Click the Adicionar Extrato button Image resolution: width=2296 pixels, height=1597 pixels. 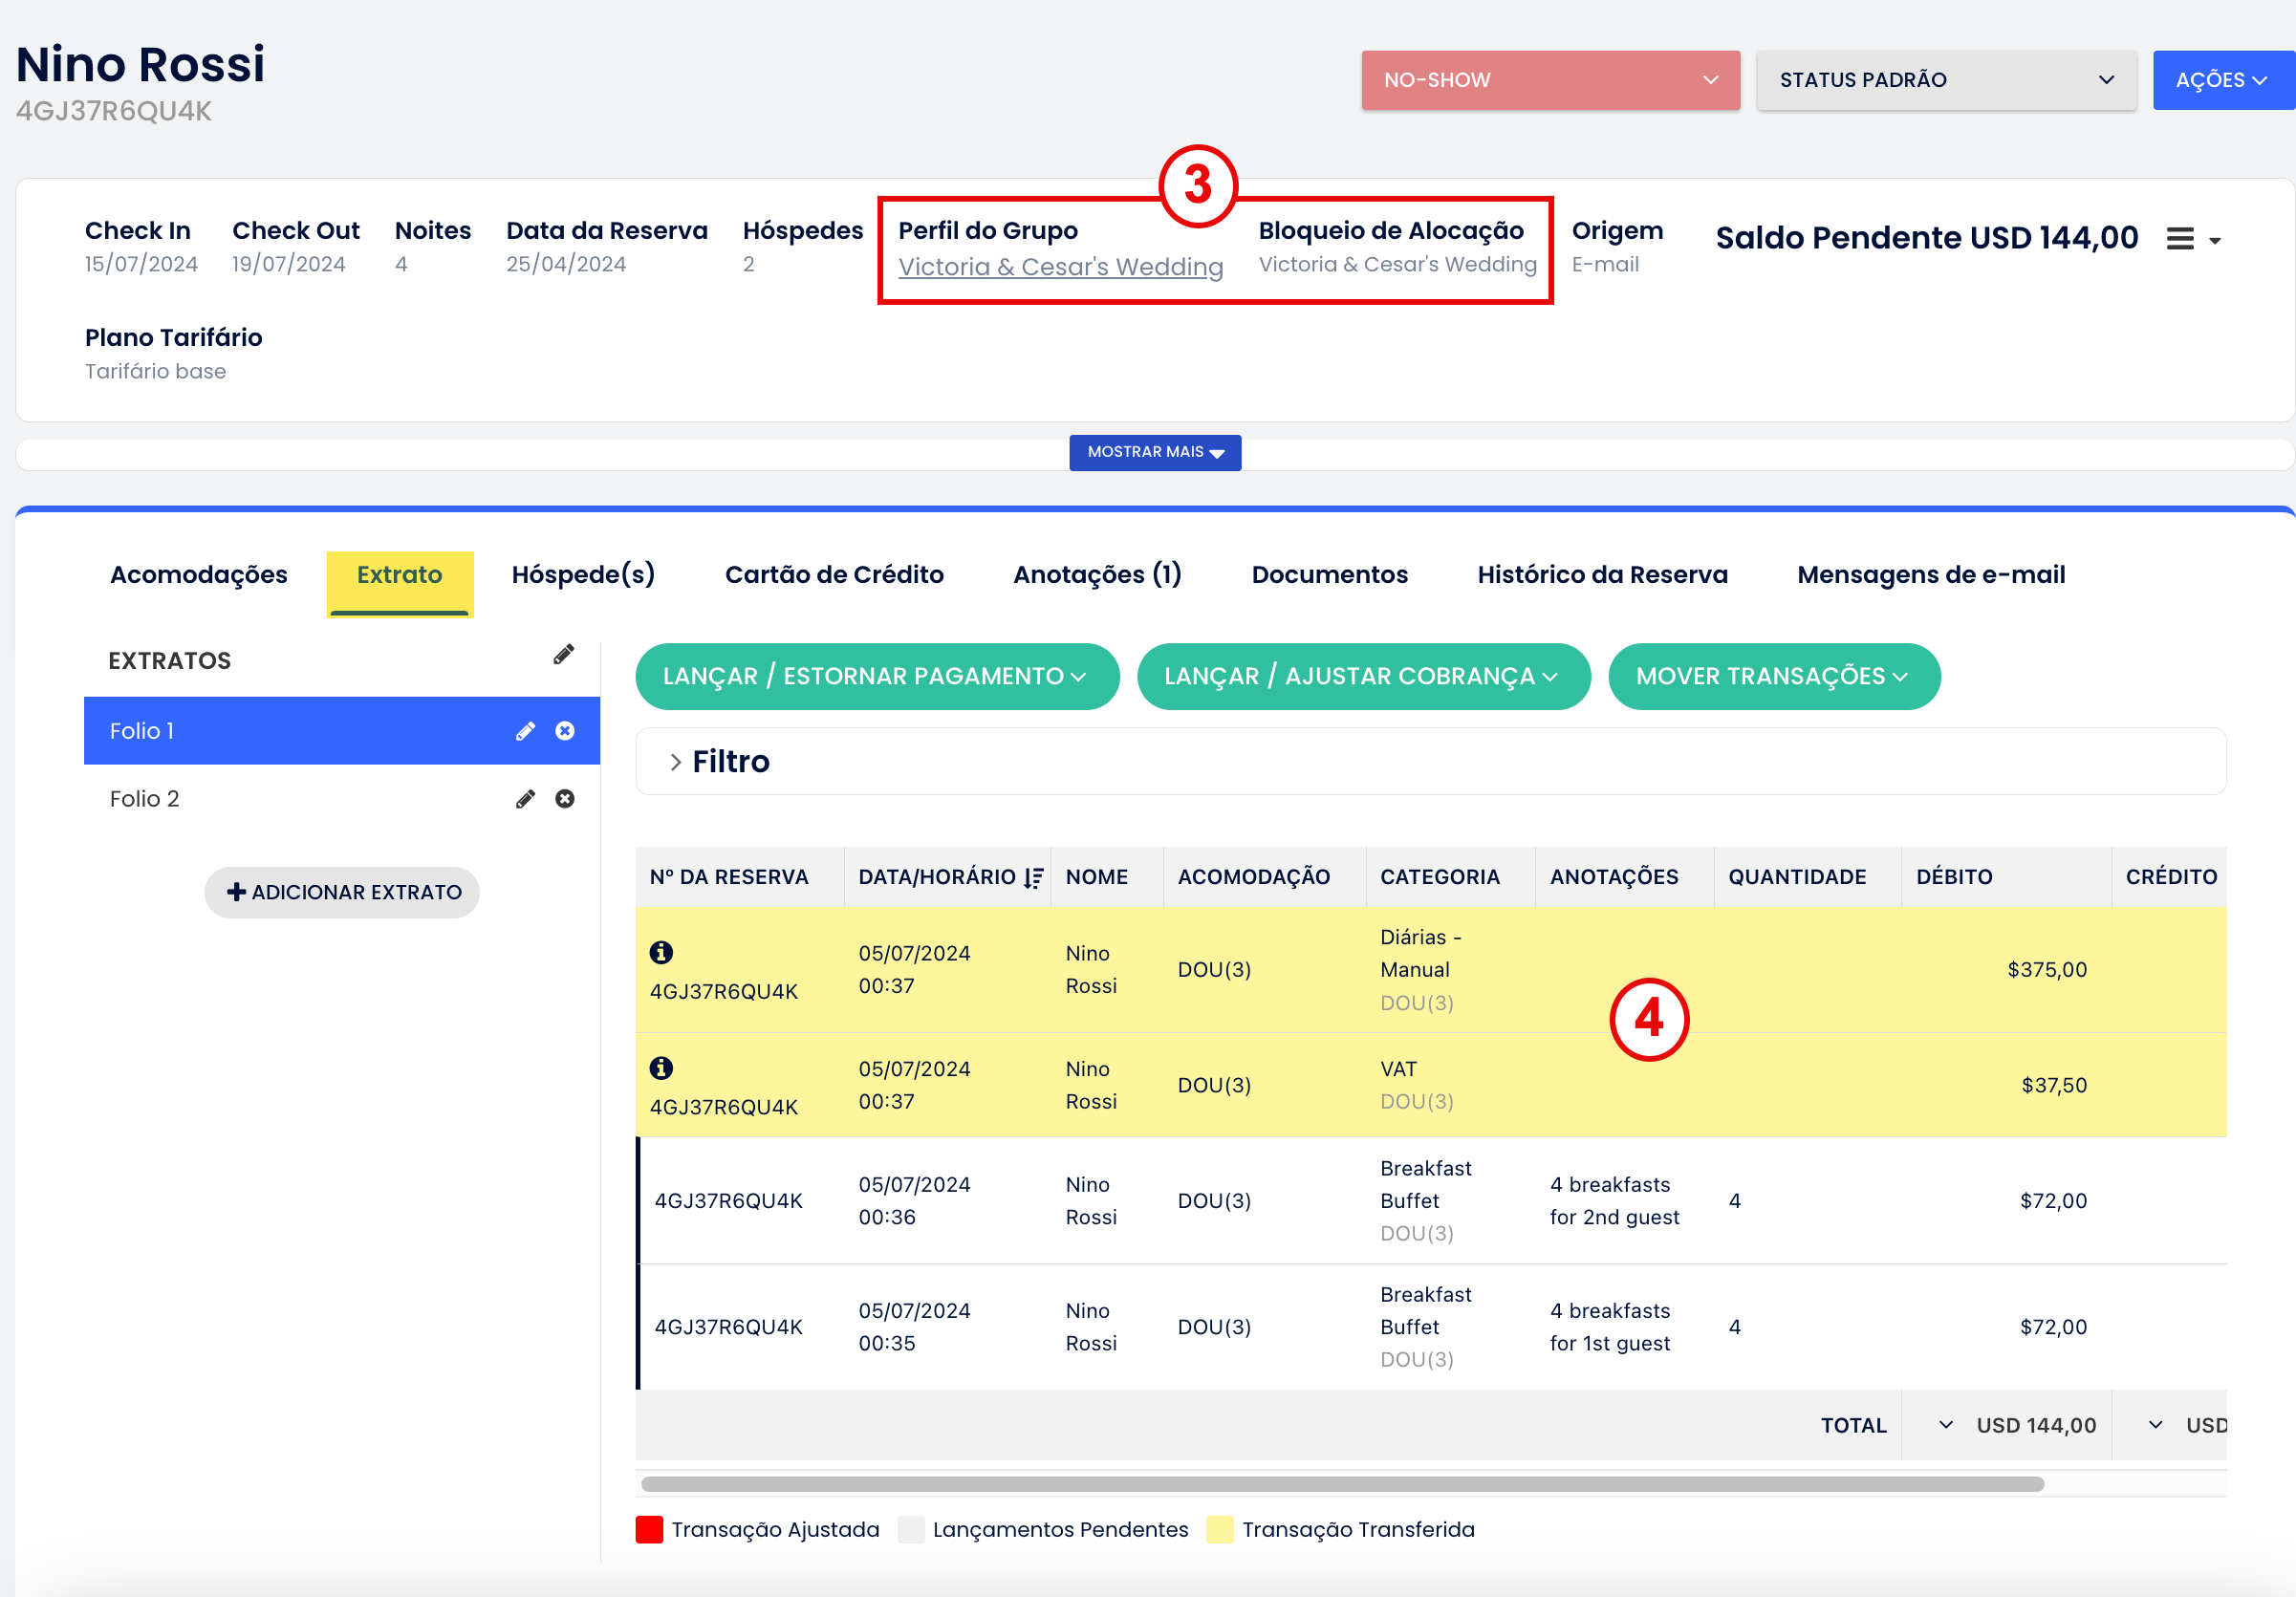click(x=342, y=892)
